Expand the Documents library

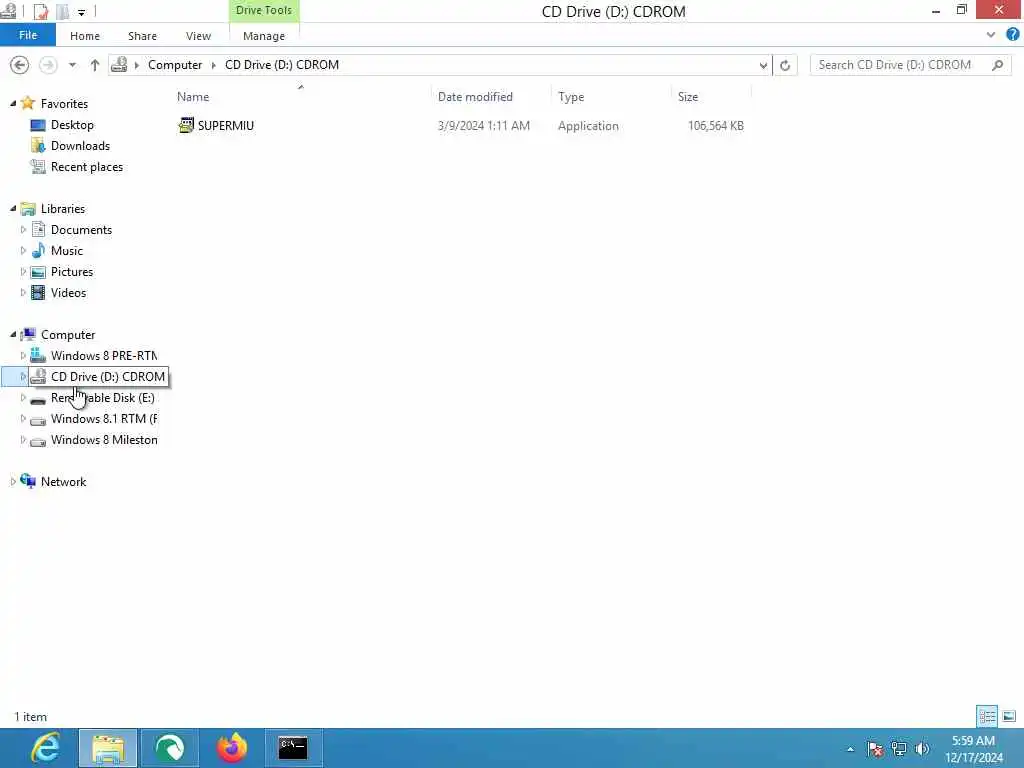[23, 229]
